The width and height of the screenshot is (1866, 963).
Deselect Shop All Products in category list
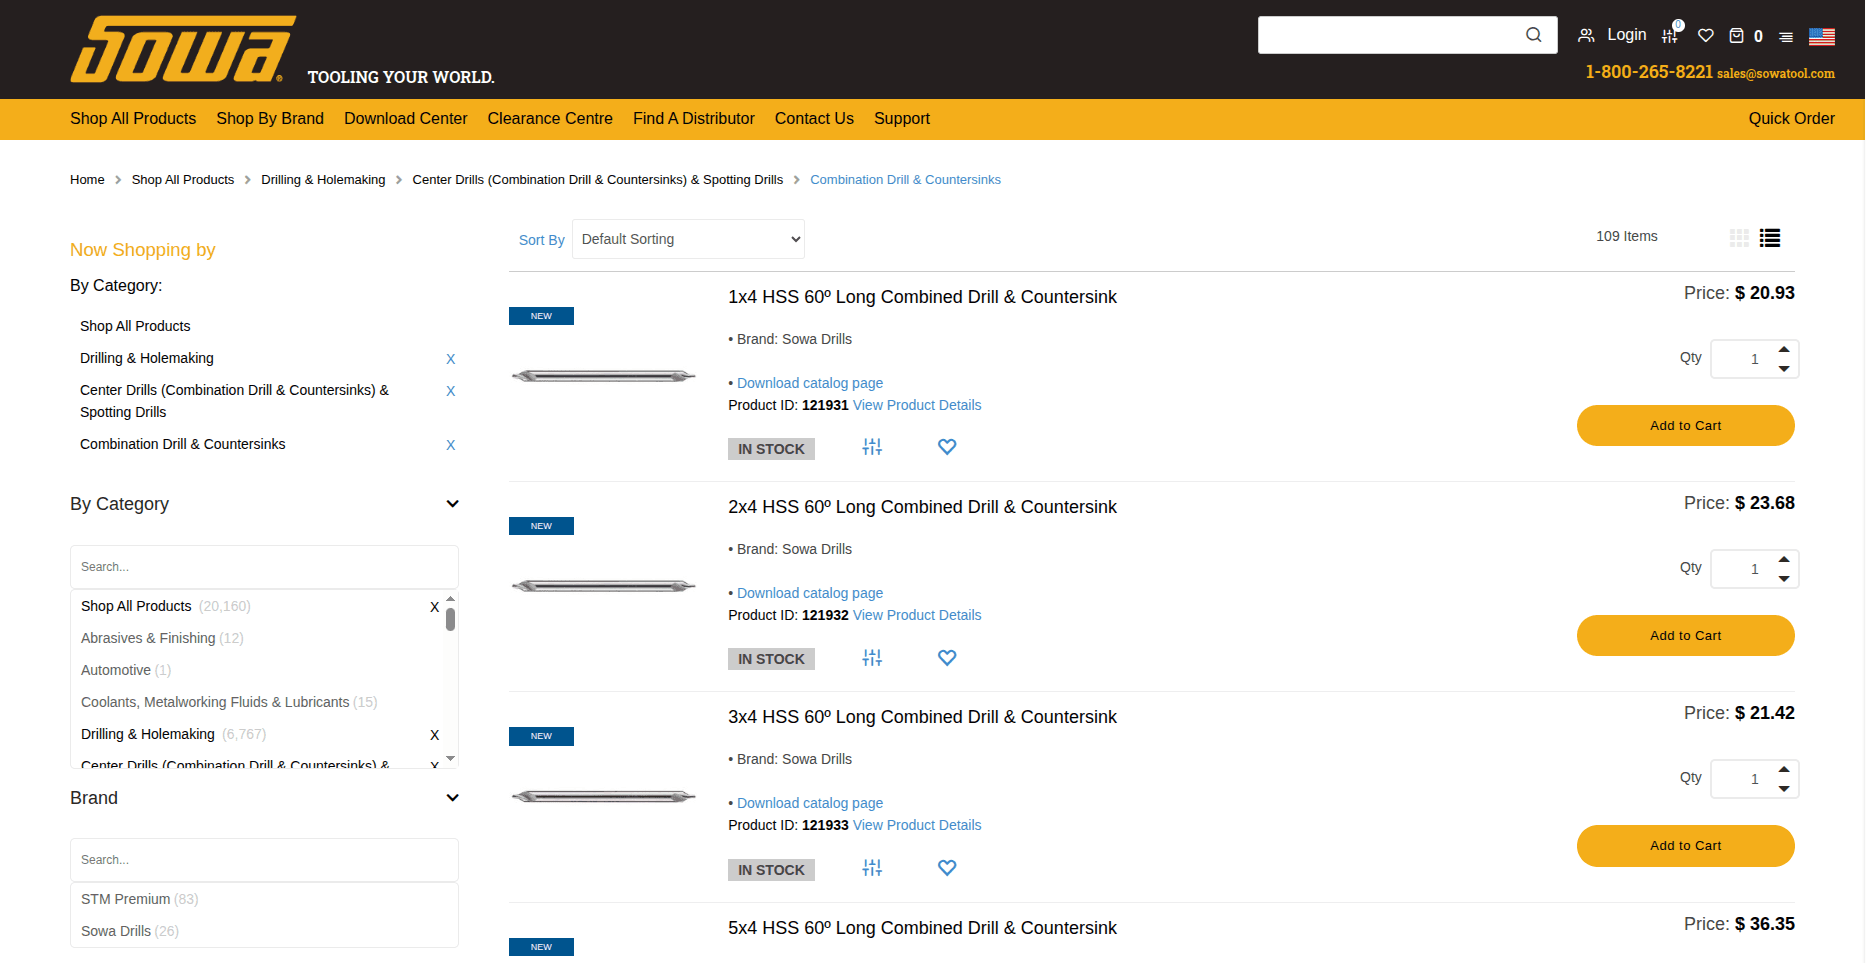(x=434, y=607)
